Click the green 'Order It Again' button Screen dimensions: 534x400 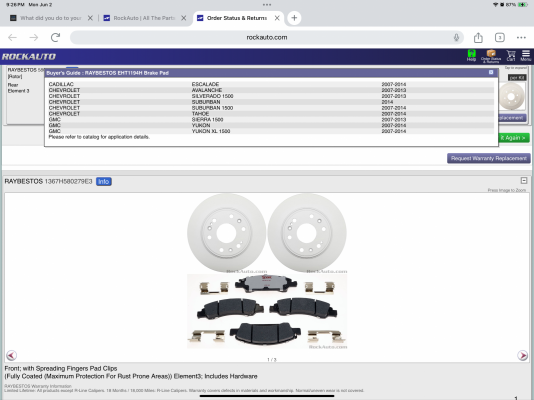[x=514, y=138]
